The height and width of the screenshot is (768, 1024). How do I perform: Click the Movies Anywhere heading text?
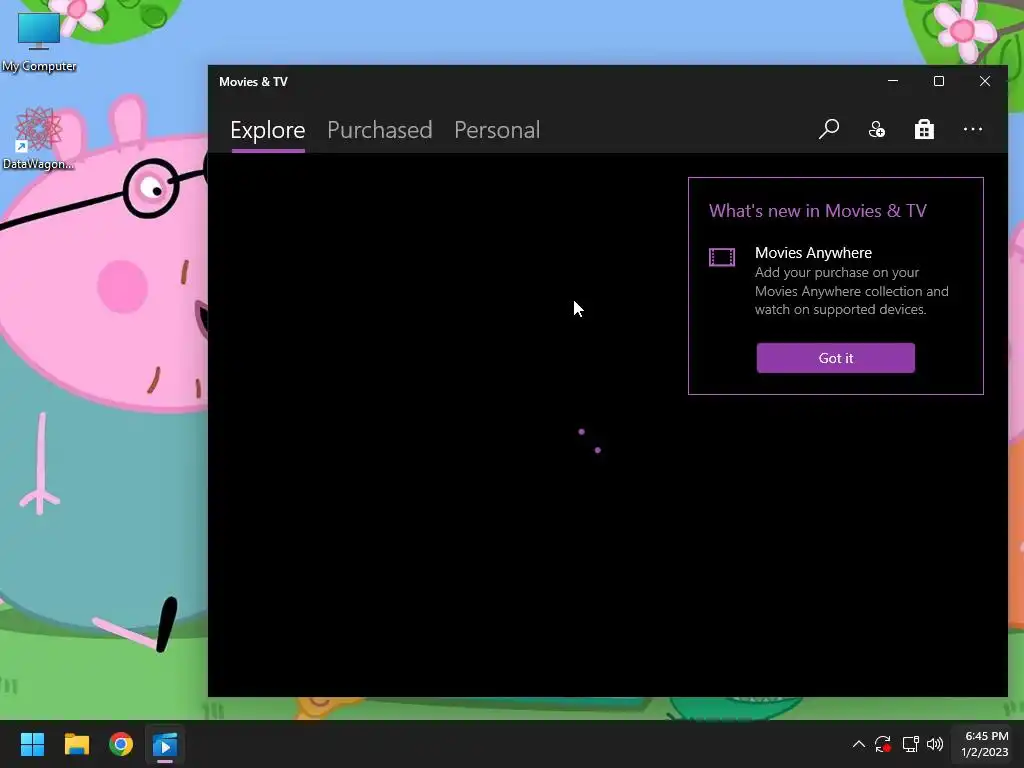[813, 253]
